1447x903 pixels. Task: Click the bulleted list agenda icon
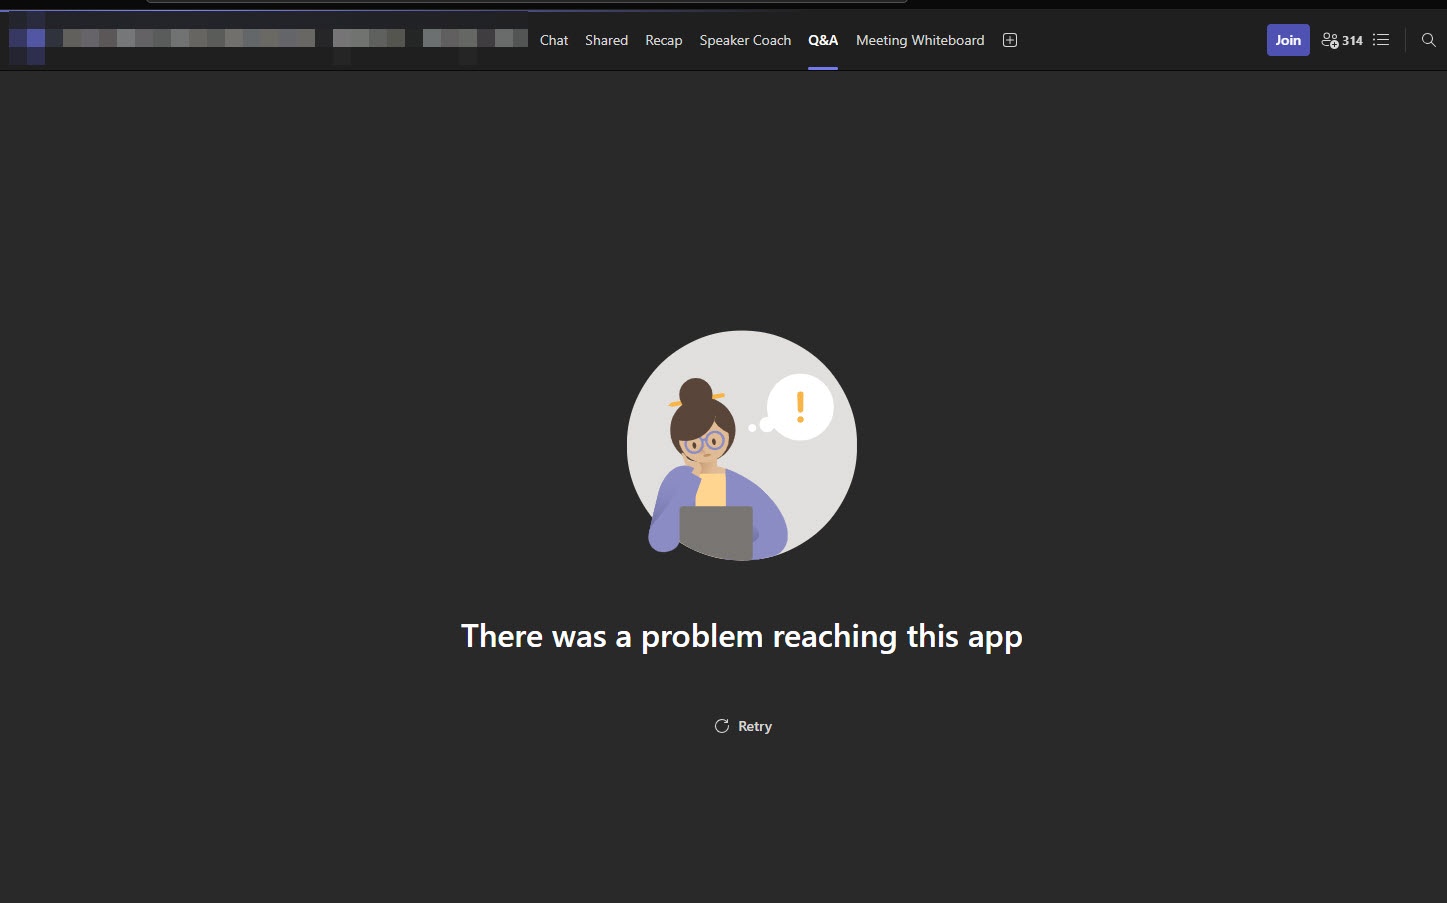point(1381,40)
